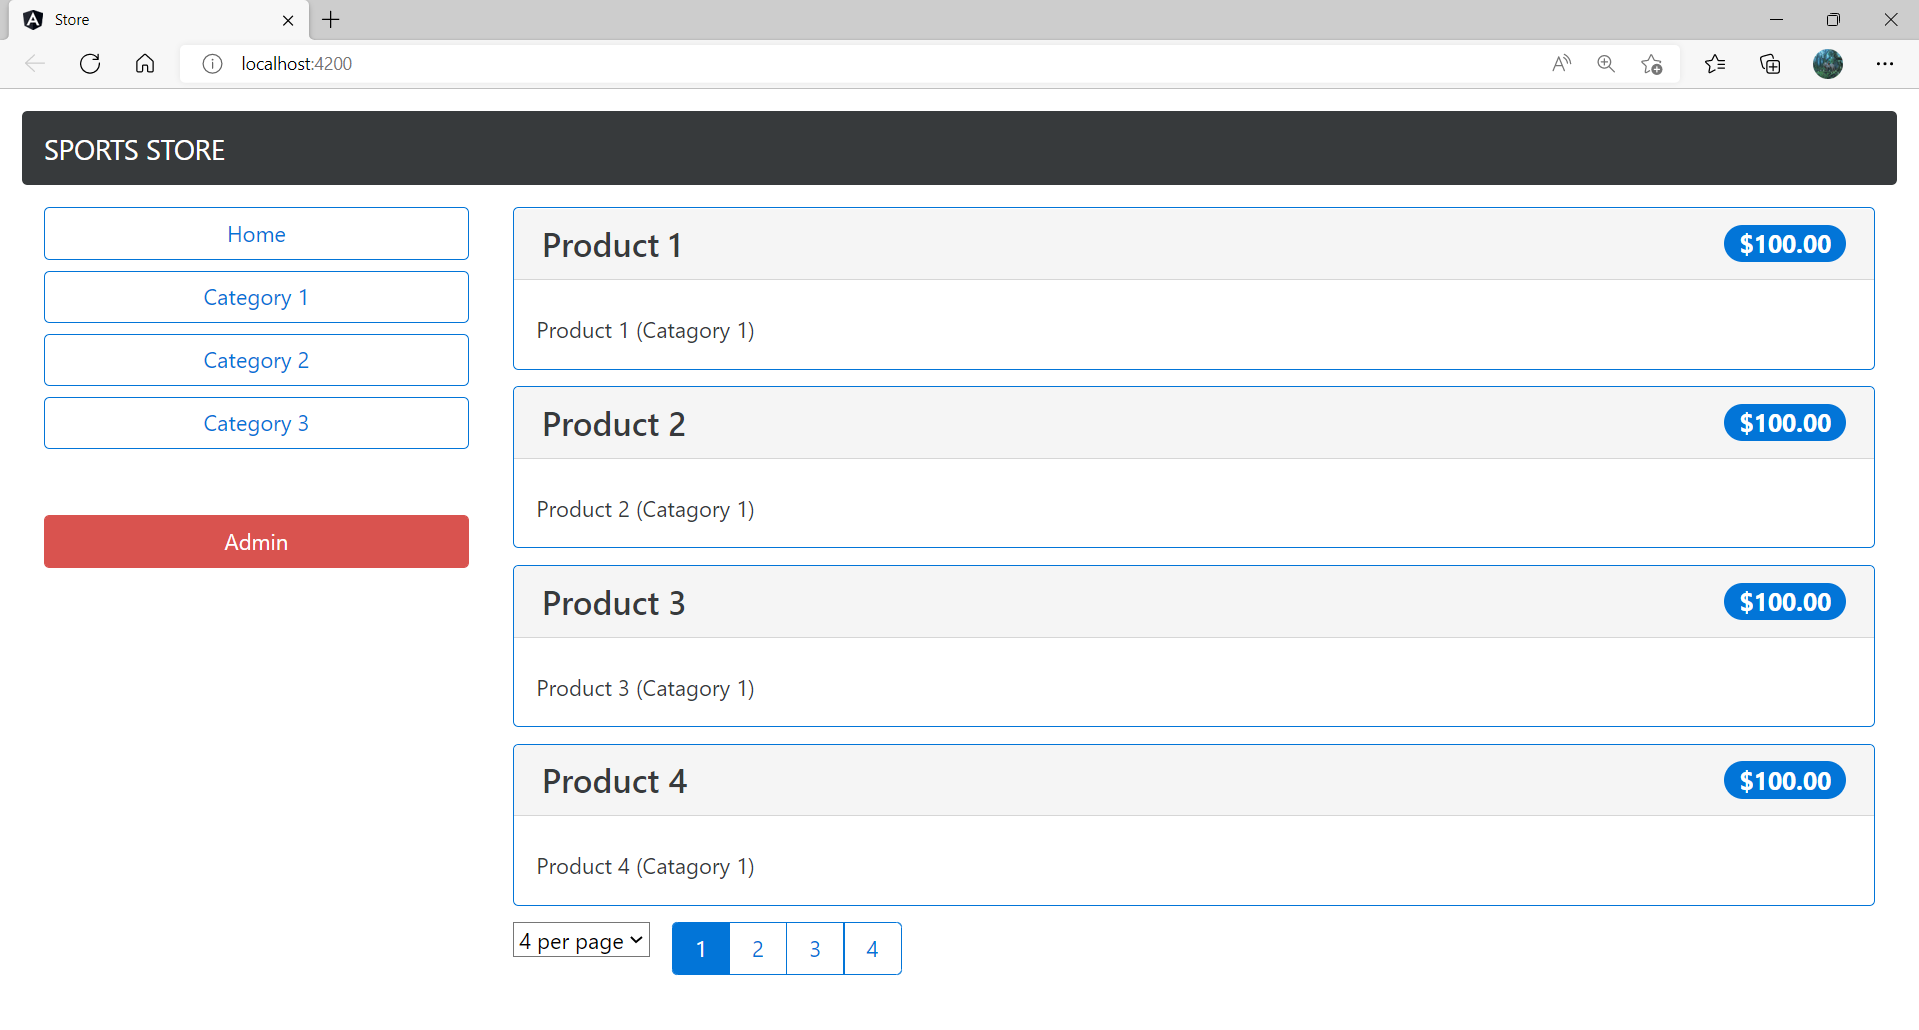Open the browser collections icon
Screen dimensions: 1919x1030
pos(1770,64)
